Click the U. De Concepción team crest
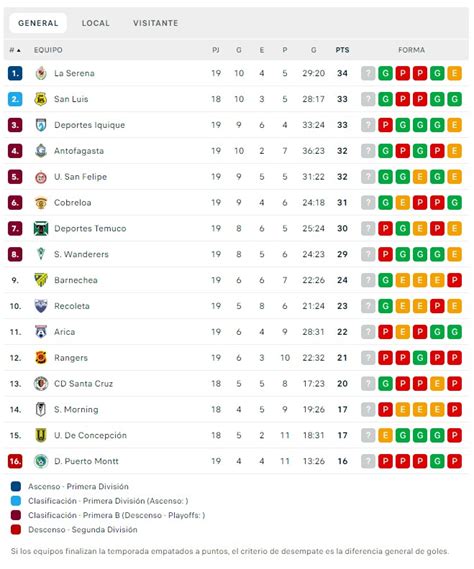This screenshot has height=569, width=474. click(x=41, y=435)
